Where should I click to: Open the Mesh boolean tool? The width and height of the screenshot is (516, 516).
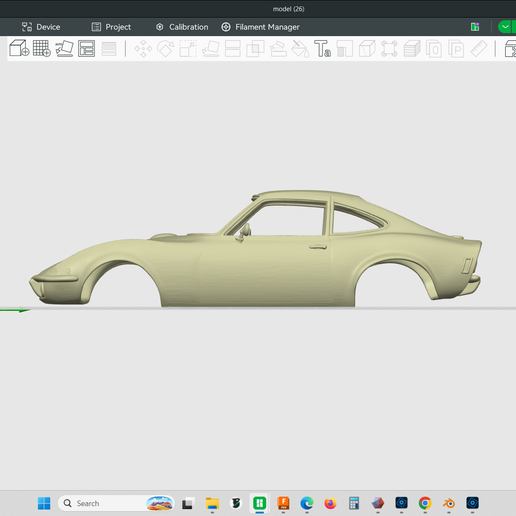pyautogui.click(x=255, y=49)
